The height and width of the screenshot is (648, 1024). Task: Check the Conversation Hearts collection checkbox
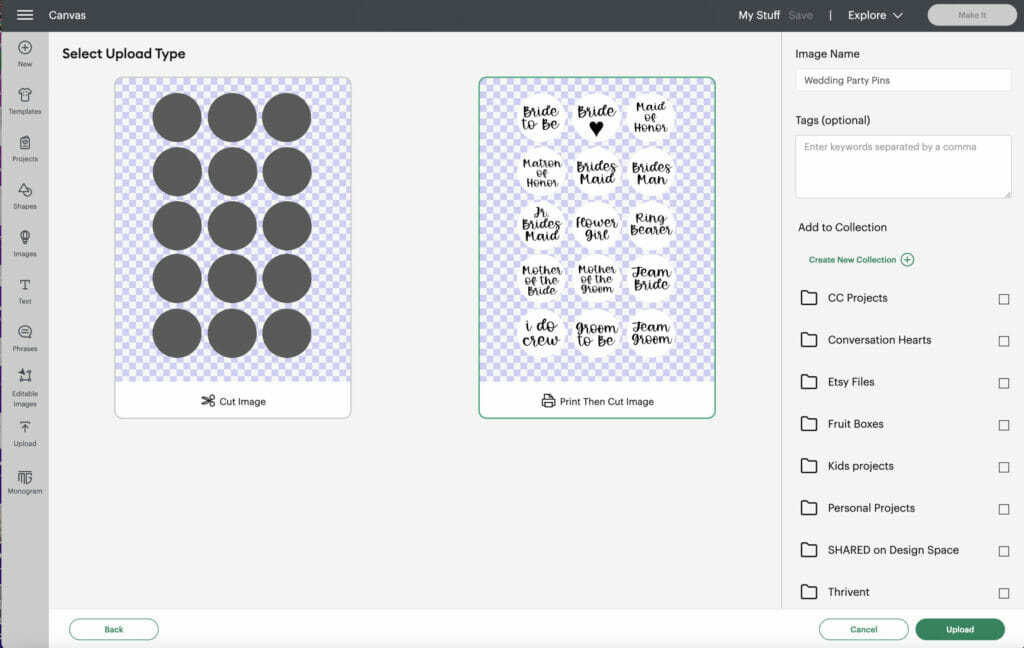coord(1004,341)
